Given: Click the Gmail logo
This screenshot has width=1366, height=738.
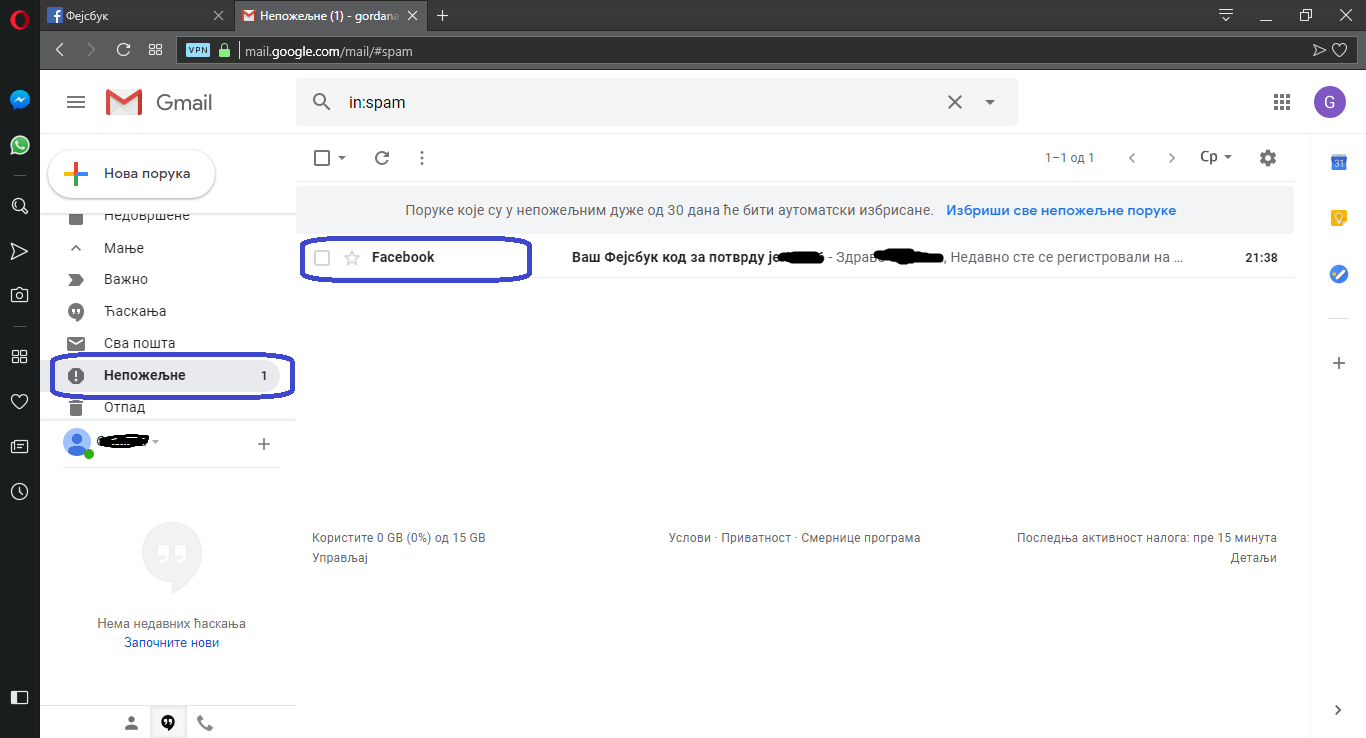Looking at the screenshot, I should click(x=123, y=101).
